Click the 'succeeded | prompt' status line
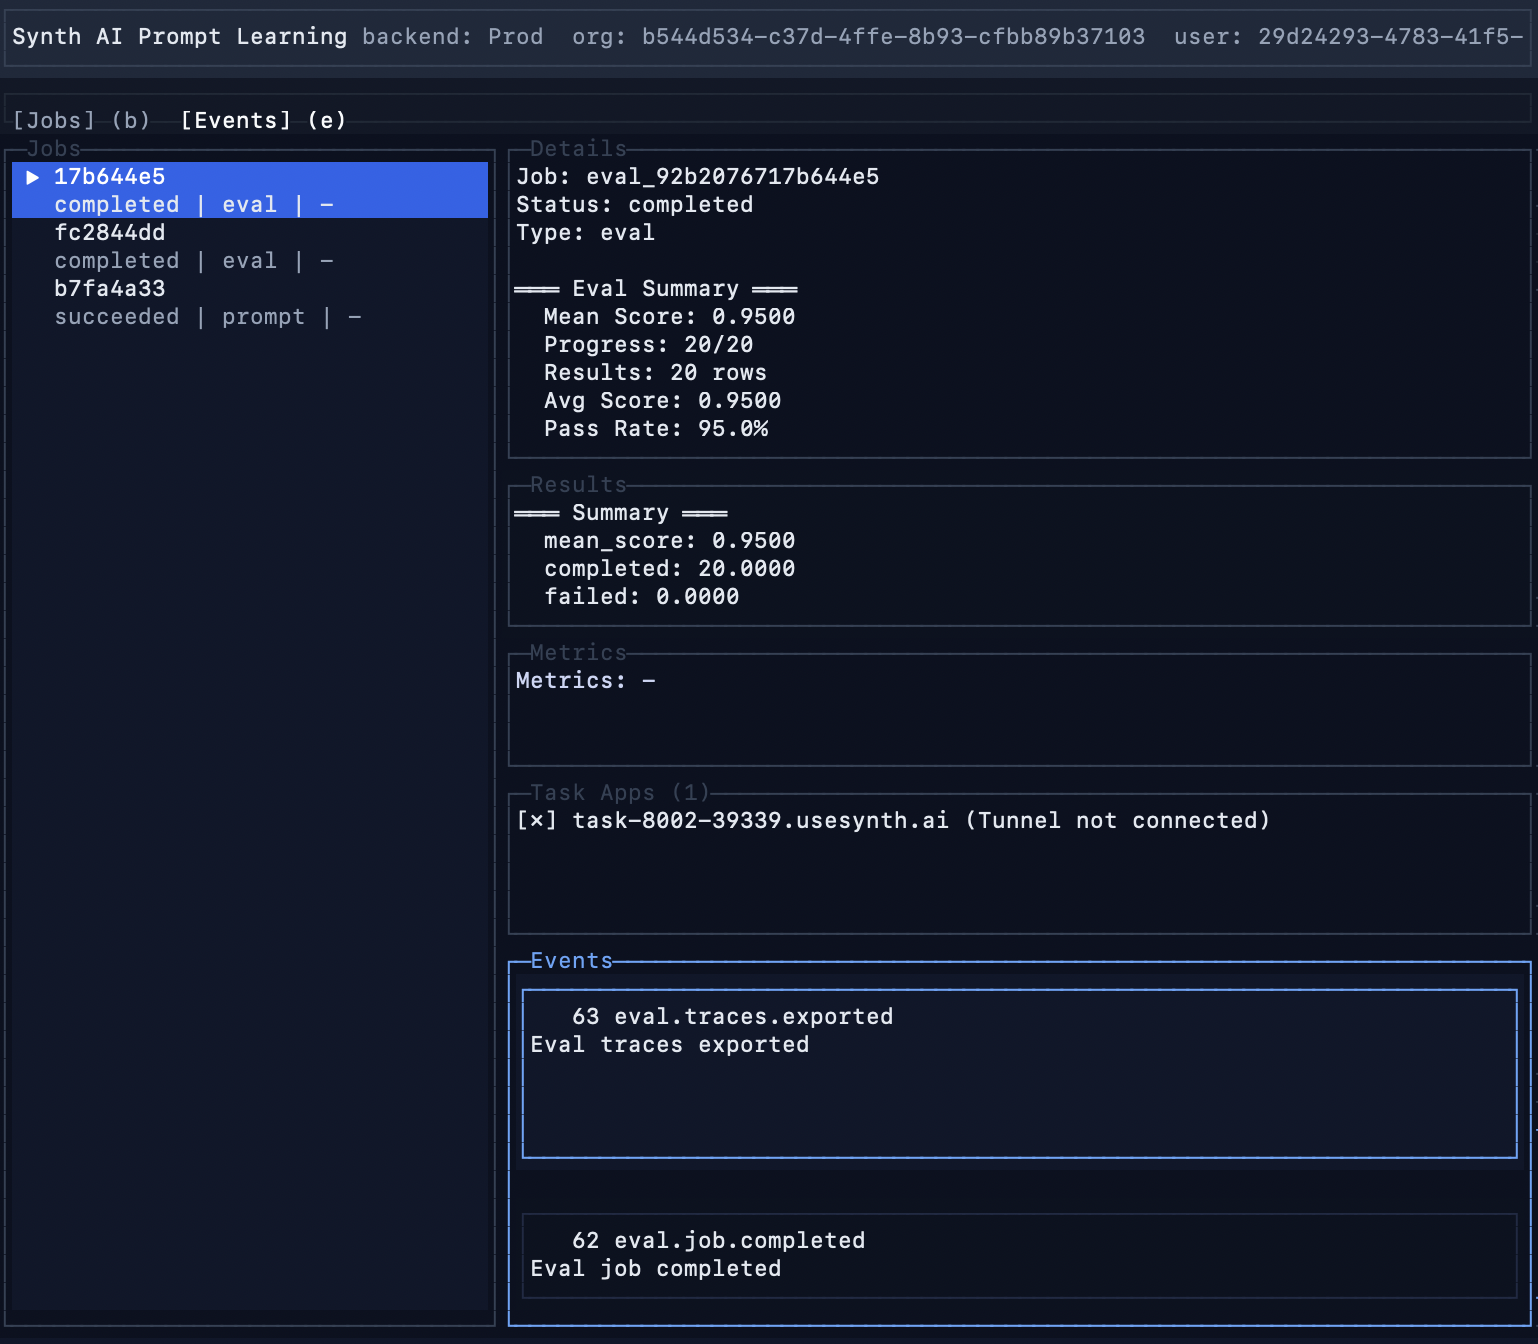Screen dimensions: 1538x1344 208,316
